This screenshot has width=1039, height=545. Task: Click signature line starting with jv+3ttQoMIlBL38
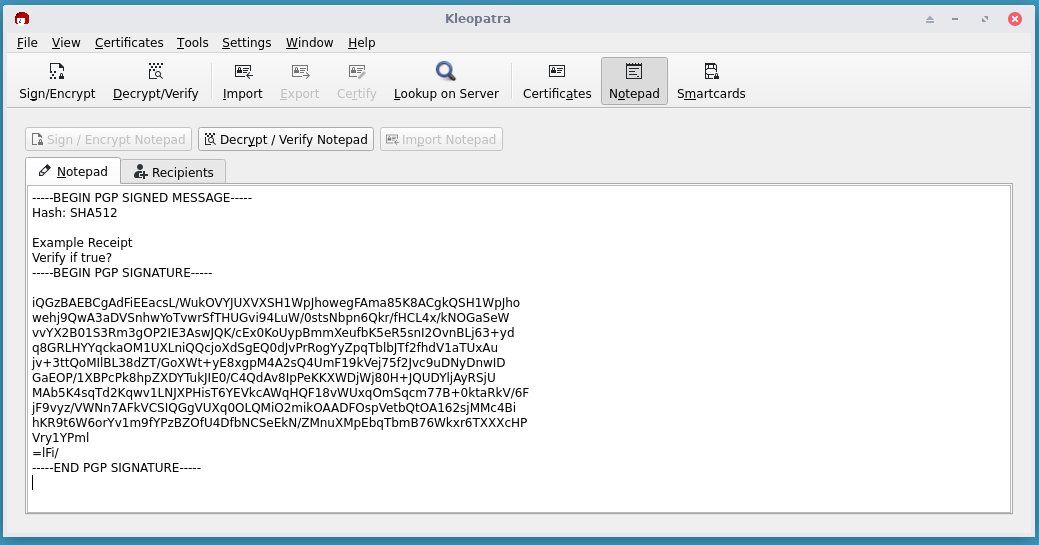point(268,363)
